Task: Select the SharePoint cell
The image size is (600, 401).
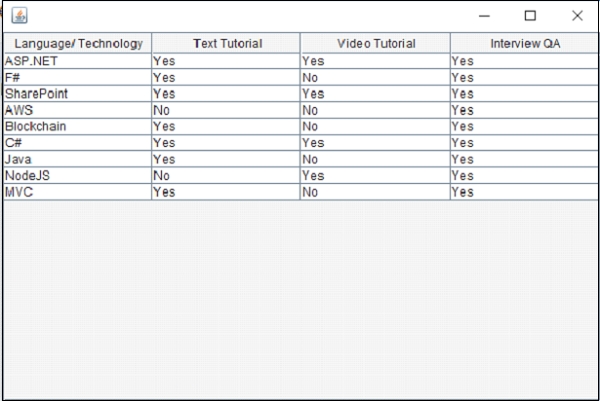Action: pos(77,94)
